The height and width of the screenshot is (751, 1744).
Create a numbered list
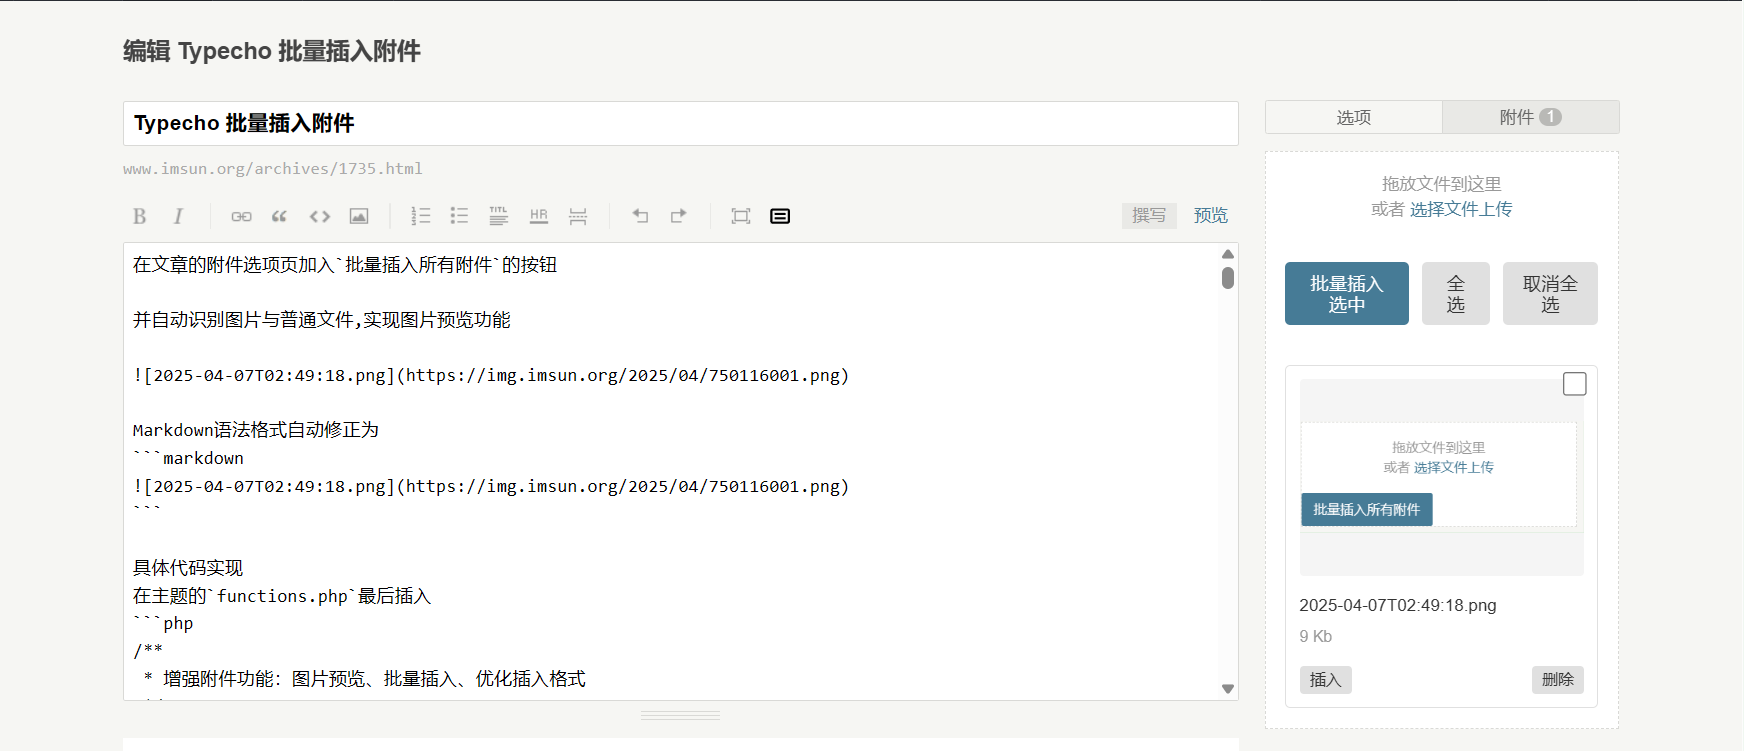[421, 216]
